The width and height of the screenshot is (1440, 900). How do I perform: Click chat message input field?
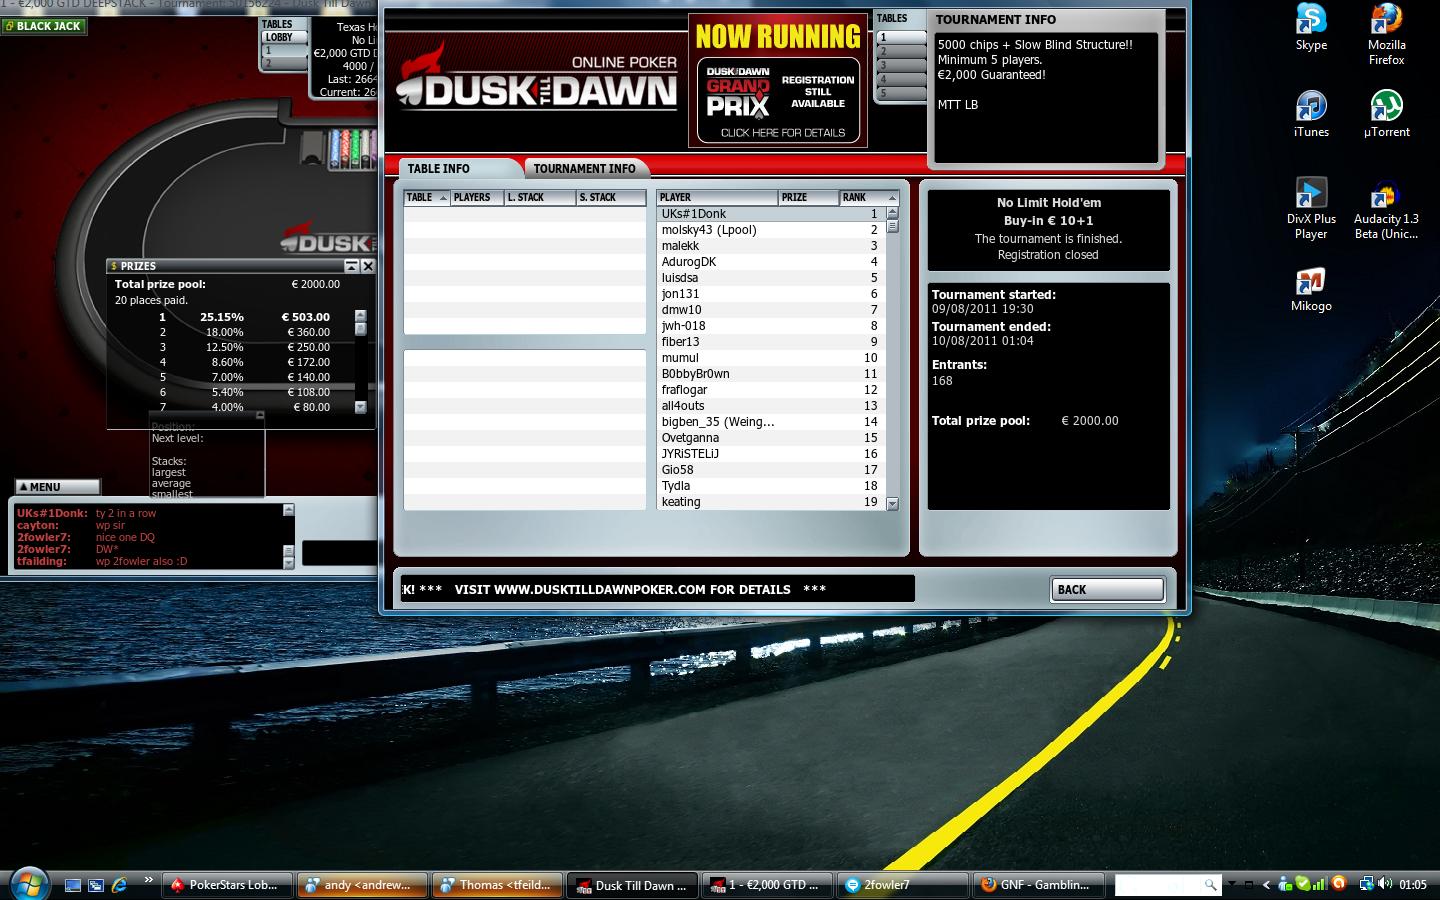(x=341, y=553)
